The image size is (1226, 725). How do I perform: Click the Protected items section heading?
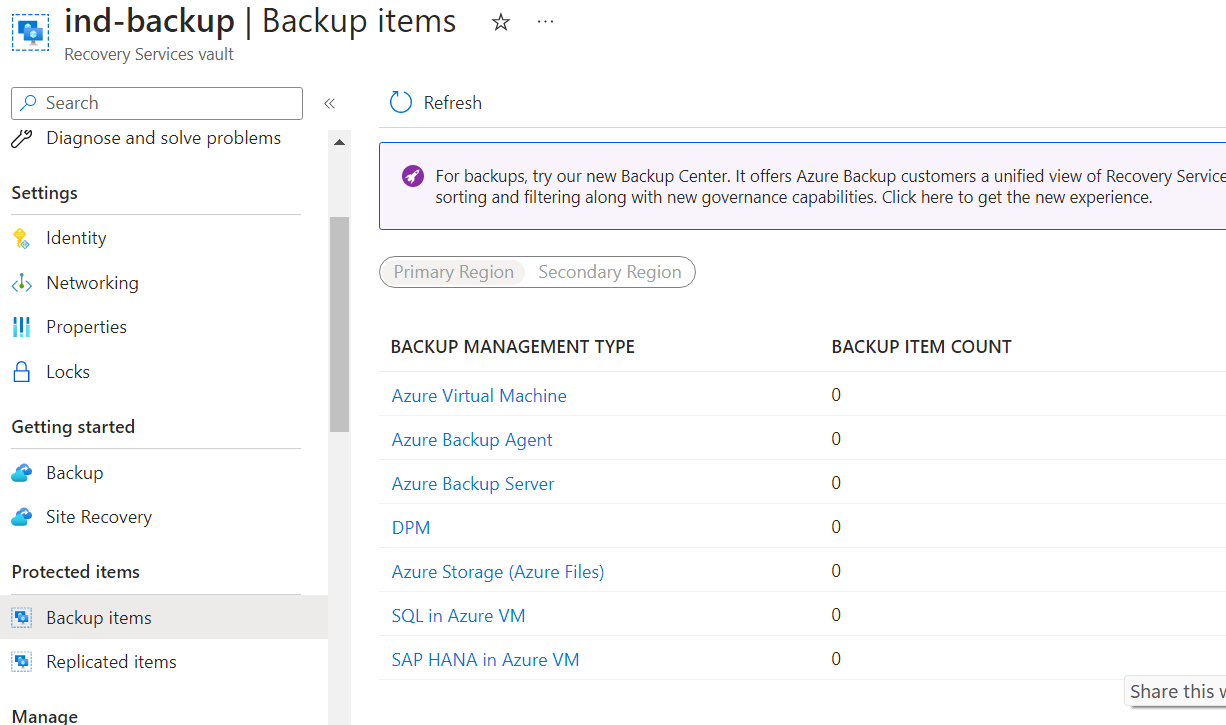coord(75,572)
